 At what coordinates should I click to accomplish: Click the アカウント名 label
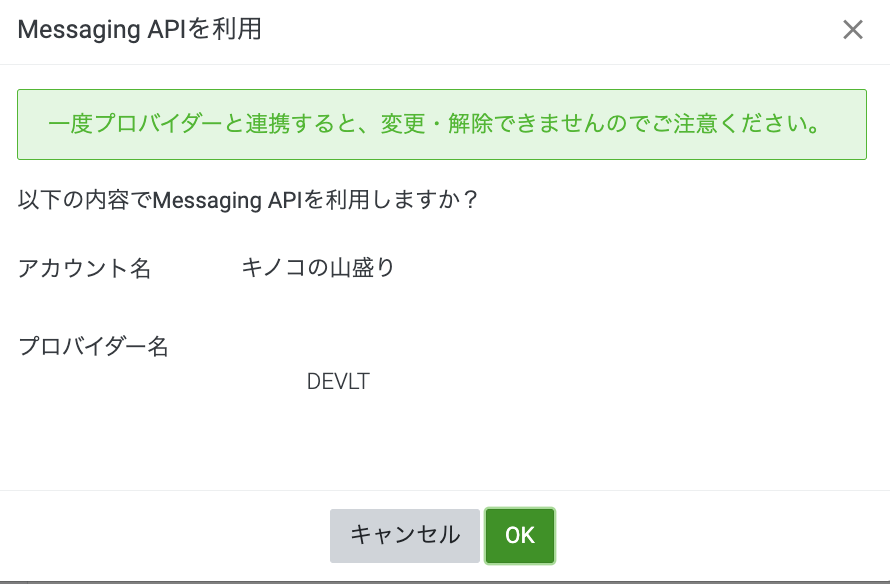pyautogui.click(x=85, y=268)
